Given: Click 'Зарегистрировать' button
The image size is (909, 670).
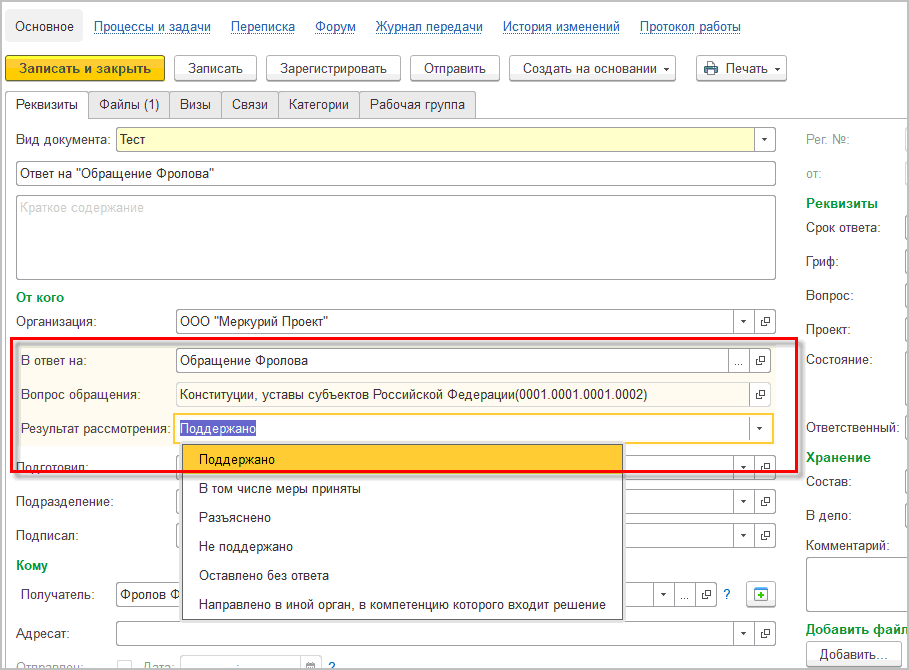Looking at the screenshot, I should coord(333,68).
